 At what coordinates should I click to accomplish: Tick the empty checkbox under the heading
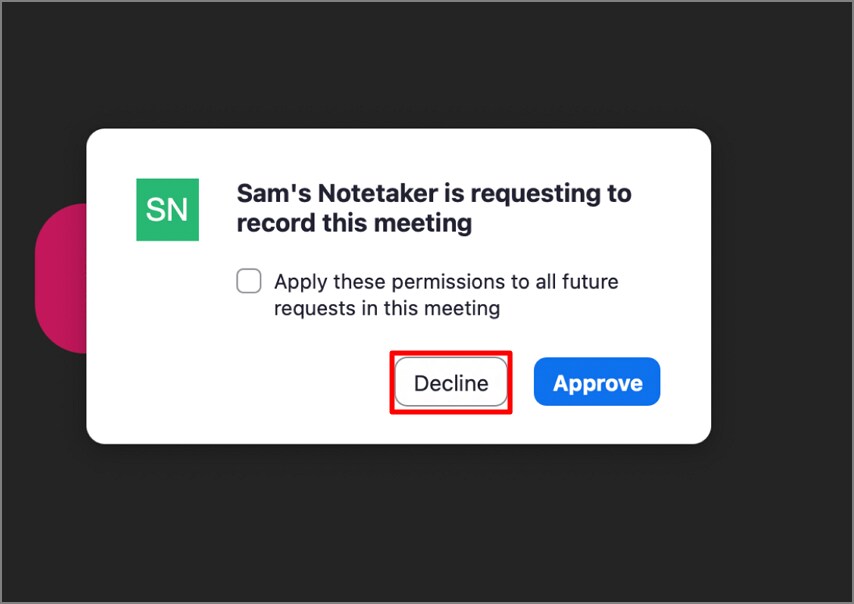pyautogui.click(x=249, y=281)
